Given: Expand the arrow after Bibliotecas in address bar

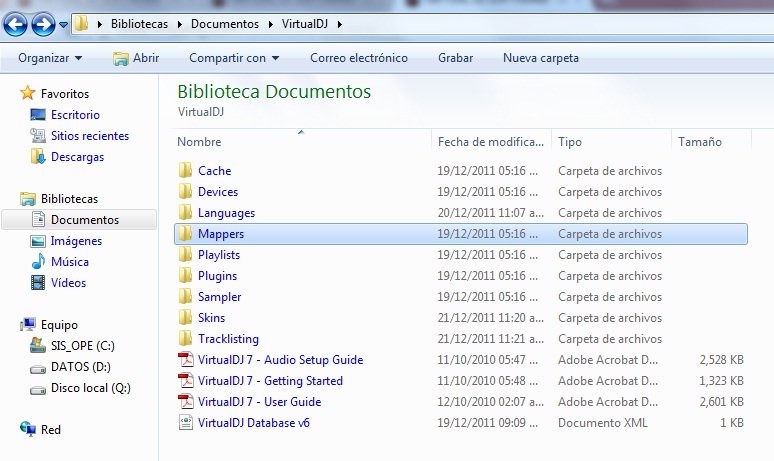Looking at the screenshot, I should click(180, 24).
